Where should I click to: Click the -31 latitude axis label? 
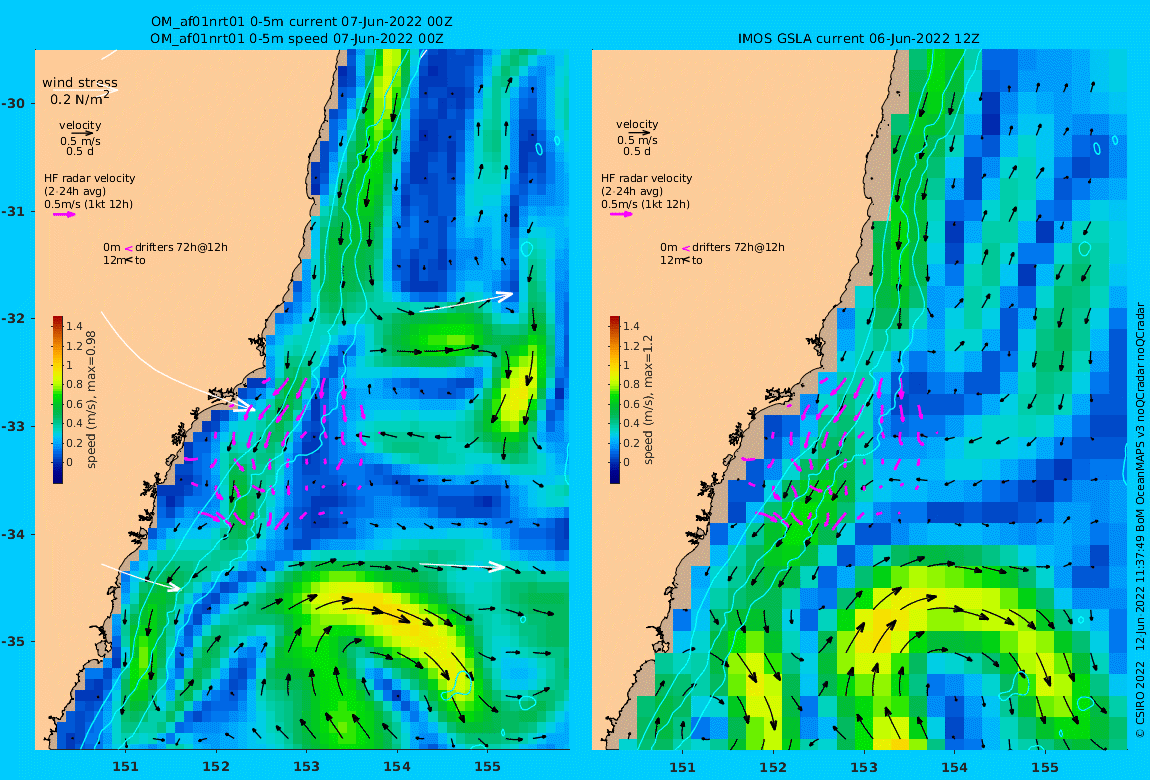12,212
